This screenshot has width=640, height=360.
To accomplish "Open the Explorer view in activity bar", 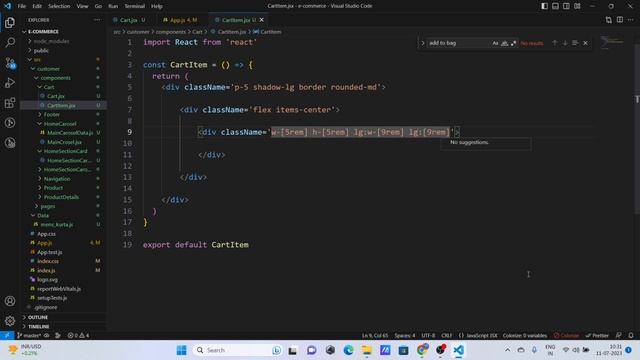I will [10, 22].
